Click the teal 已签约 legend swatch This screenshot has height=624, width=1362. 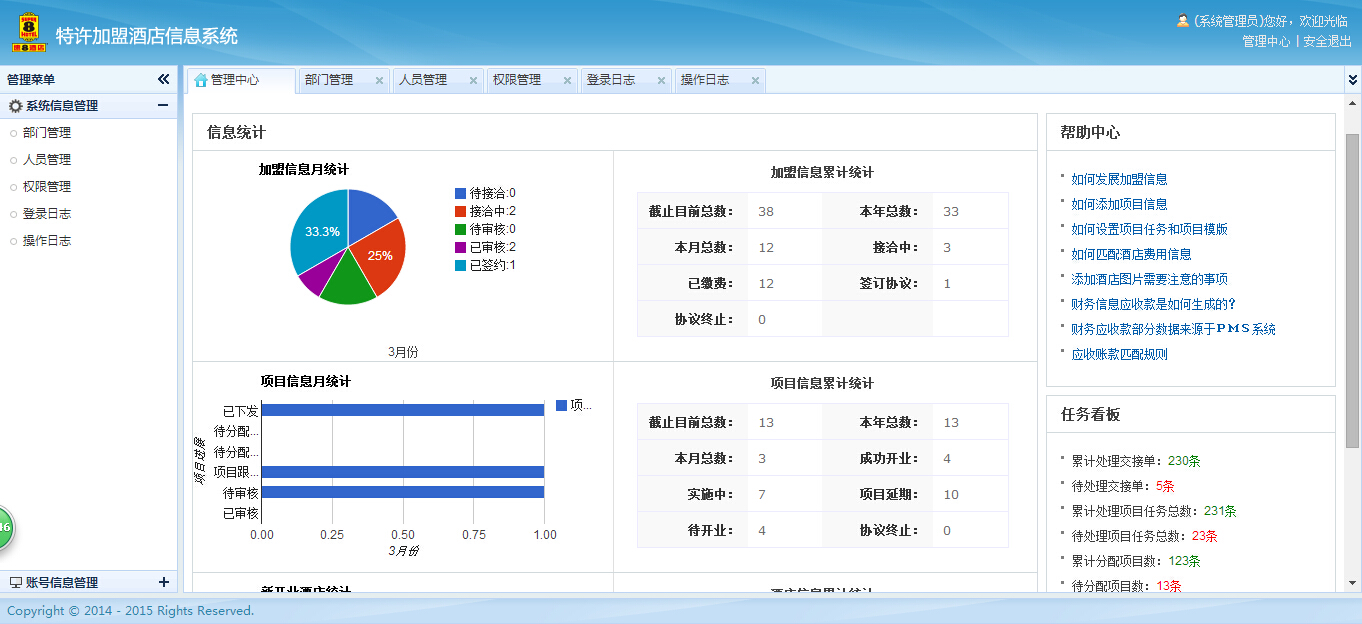[x=460, y=265]
